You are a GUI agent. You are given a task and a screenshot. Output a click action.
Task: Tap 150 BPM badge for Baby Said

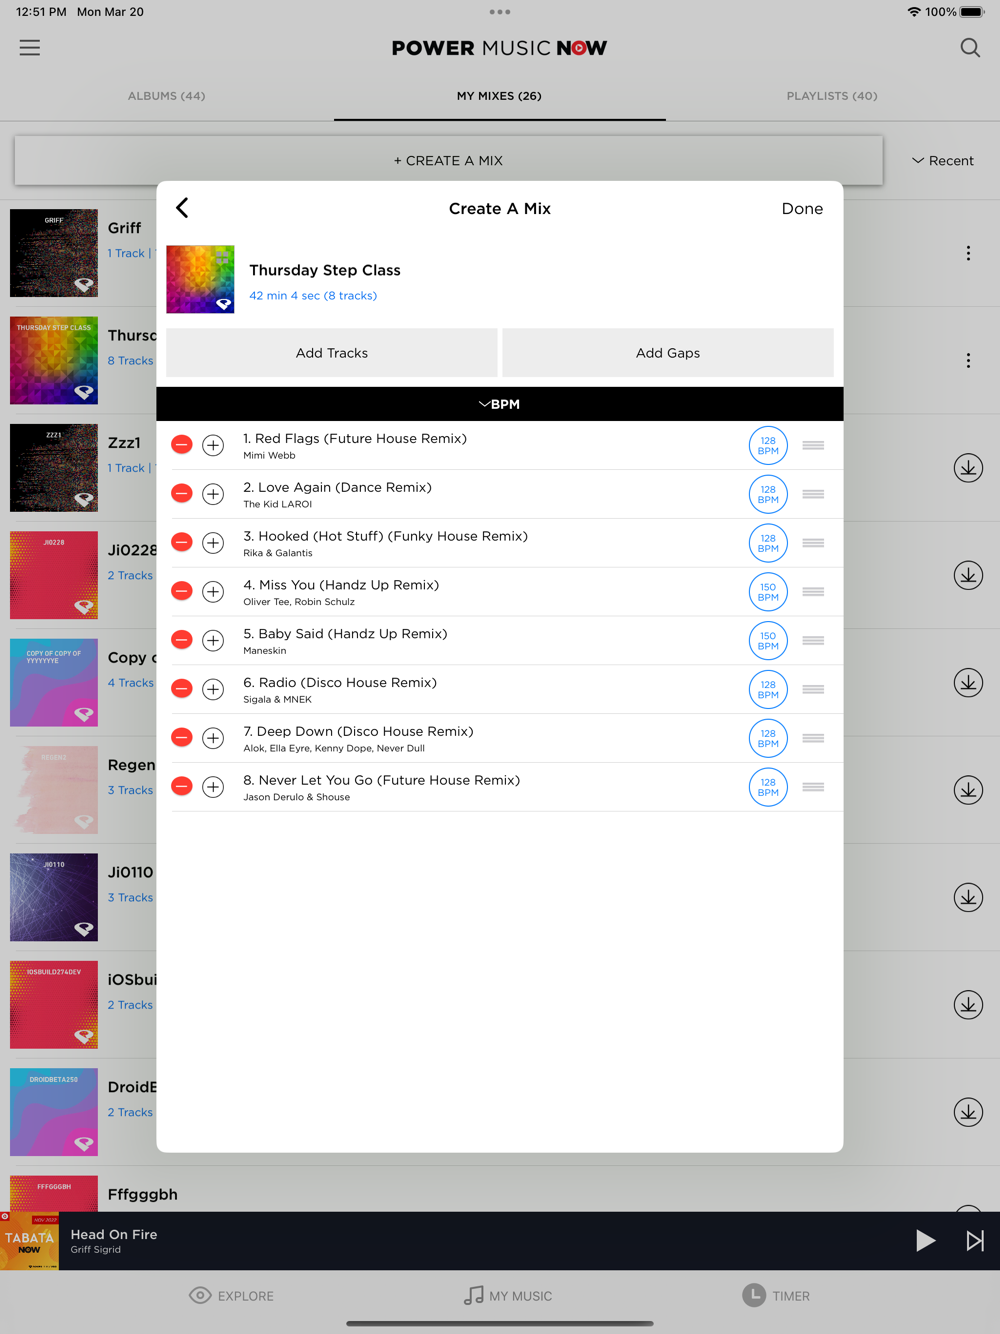click(x=768, y=641)
